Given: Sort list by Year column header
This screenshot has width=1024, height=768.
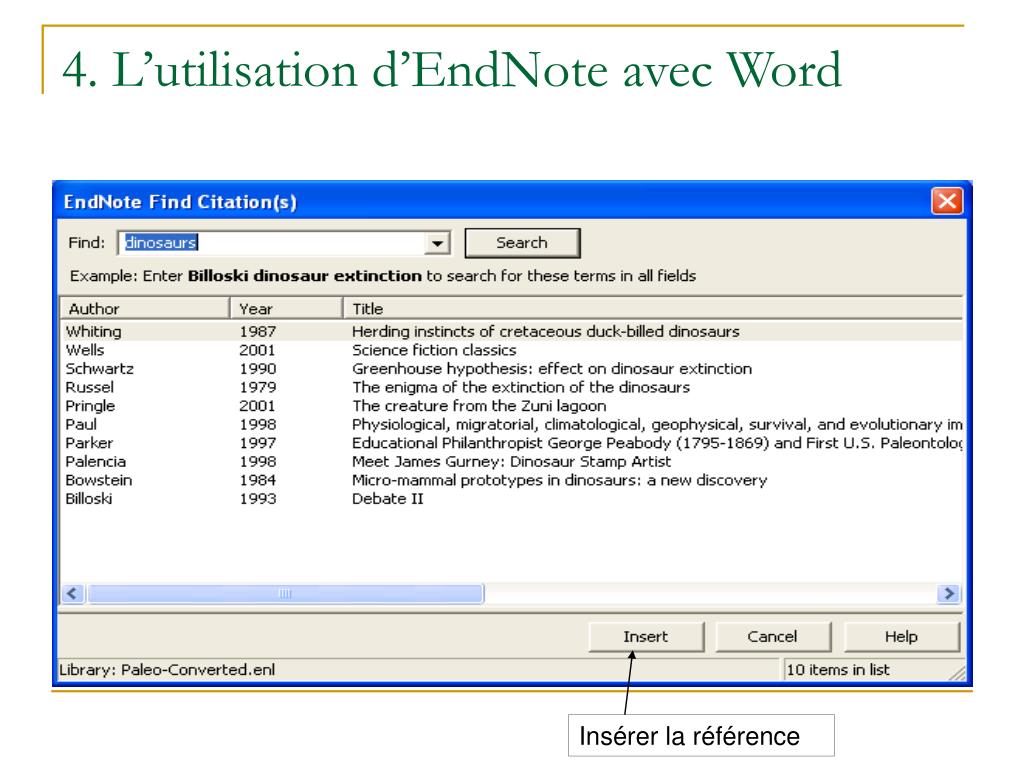Looking at the screenshot, I should [x=286, y=308].
